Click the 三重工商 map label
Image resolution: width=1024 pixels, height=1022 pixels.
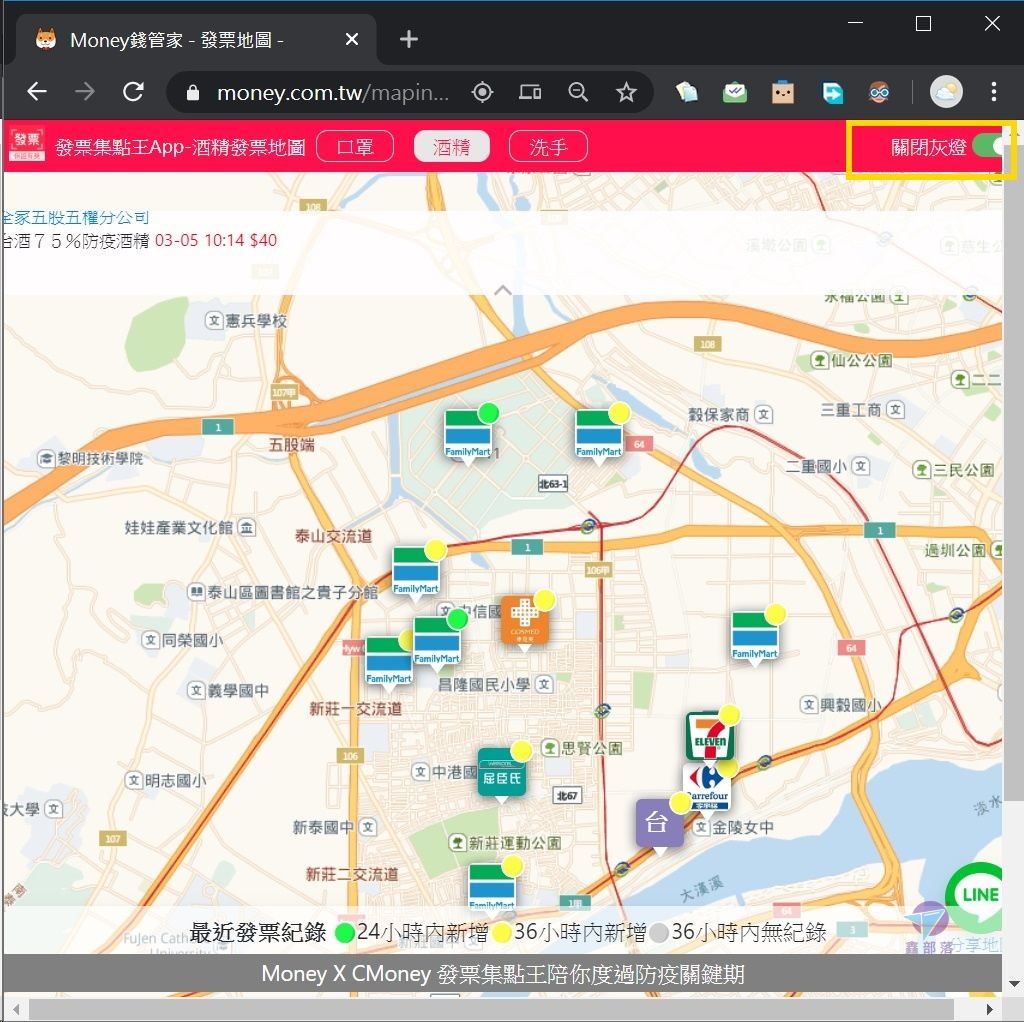tap(862, 410)
